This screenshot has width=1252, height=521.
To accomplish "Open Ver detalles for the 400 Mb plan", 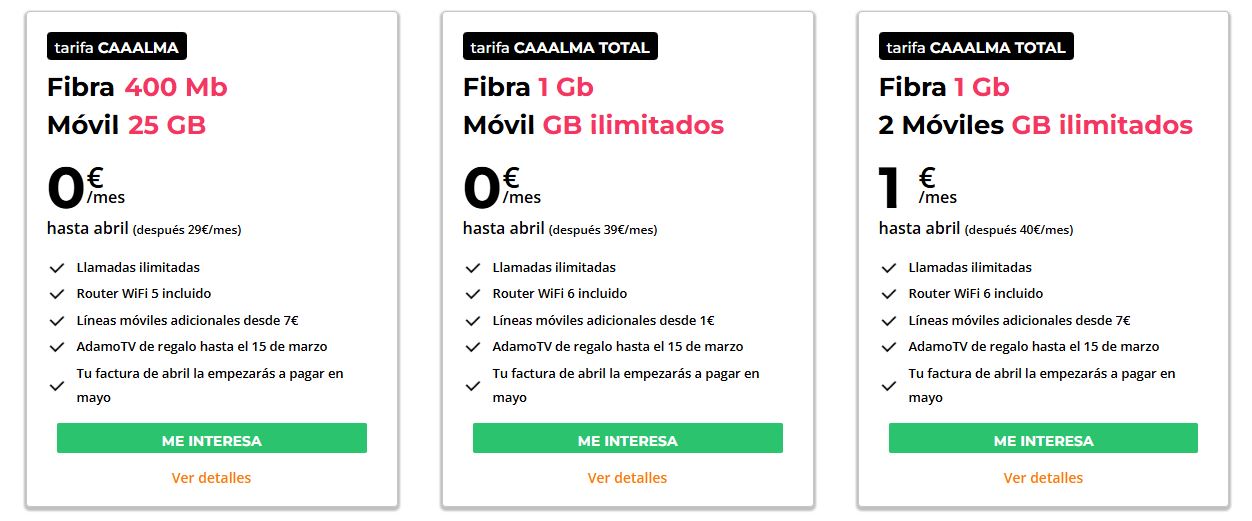I will tap(211, 478).
